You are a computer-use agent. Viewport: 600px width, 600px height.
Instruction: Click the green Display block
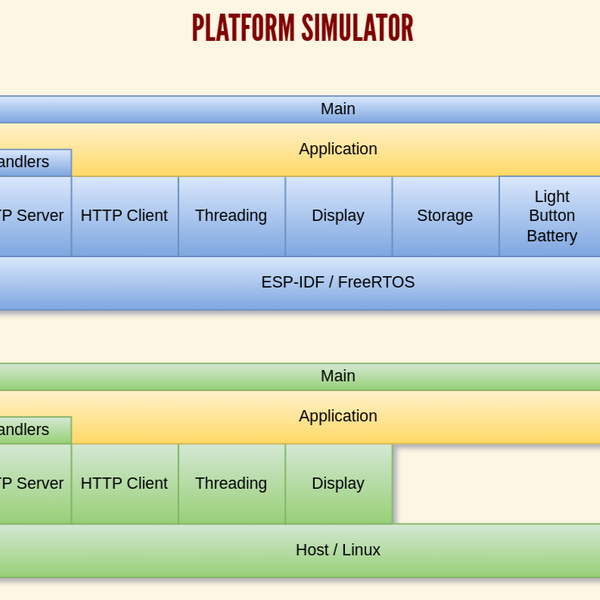point(339,484)
